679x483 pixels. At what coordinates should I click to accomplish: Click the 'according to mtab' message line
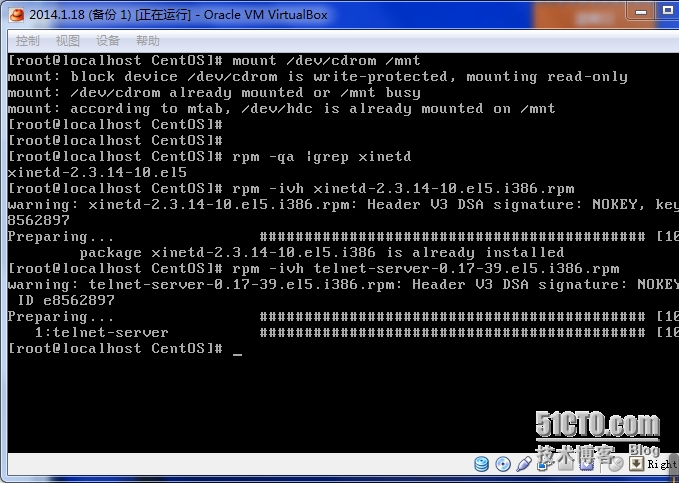tap(281, 109)
